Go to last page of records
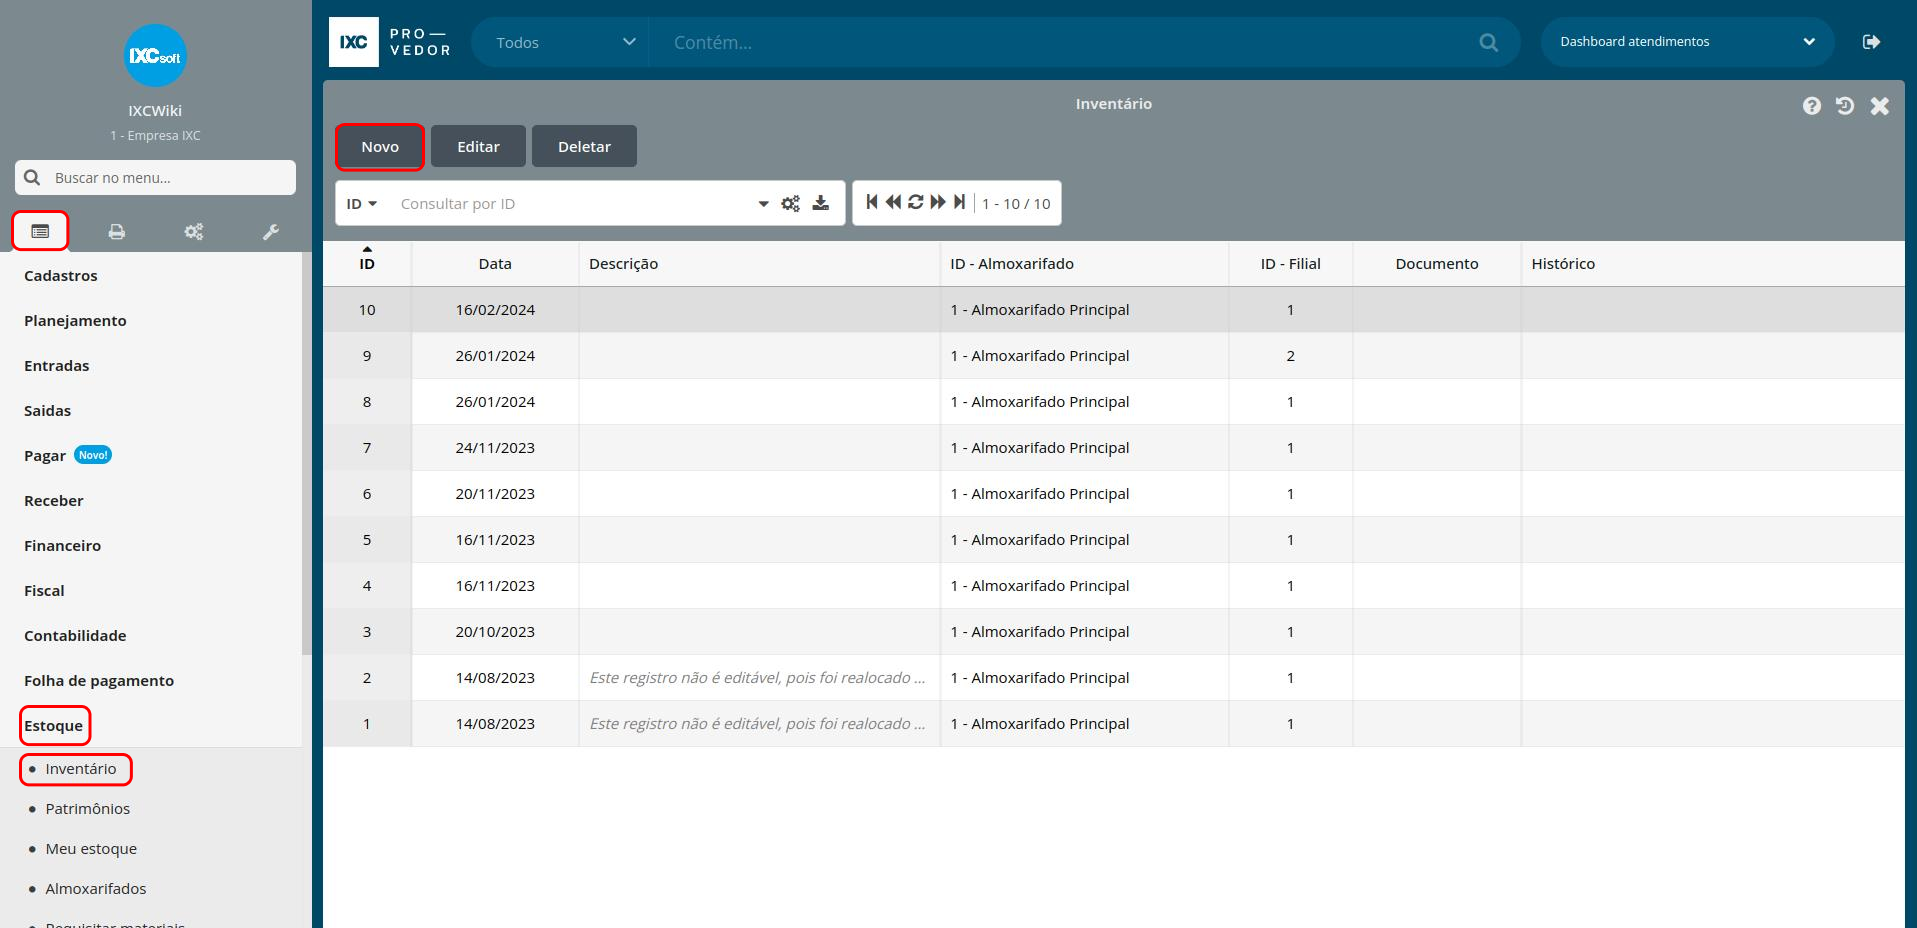 click(x=960, y=202)
